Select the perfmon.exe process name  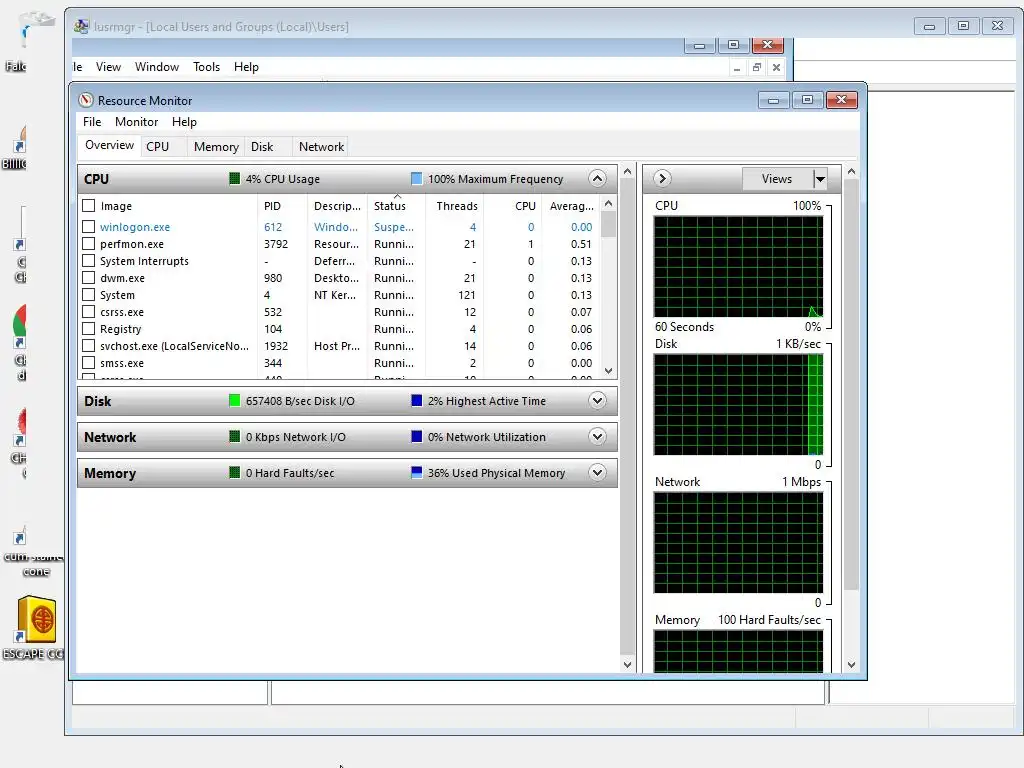click(132, 244)
